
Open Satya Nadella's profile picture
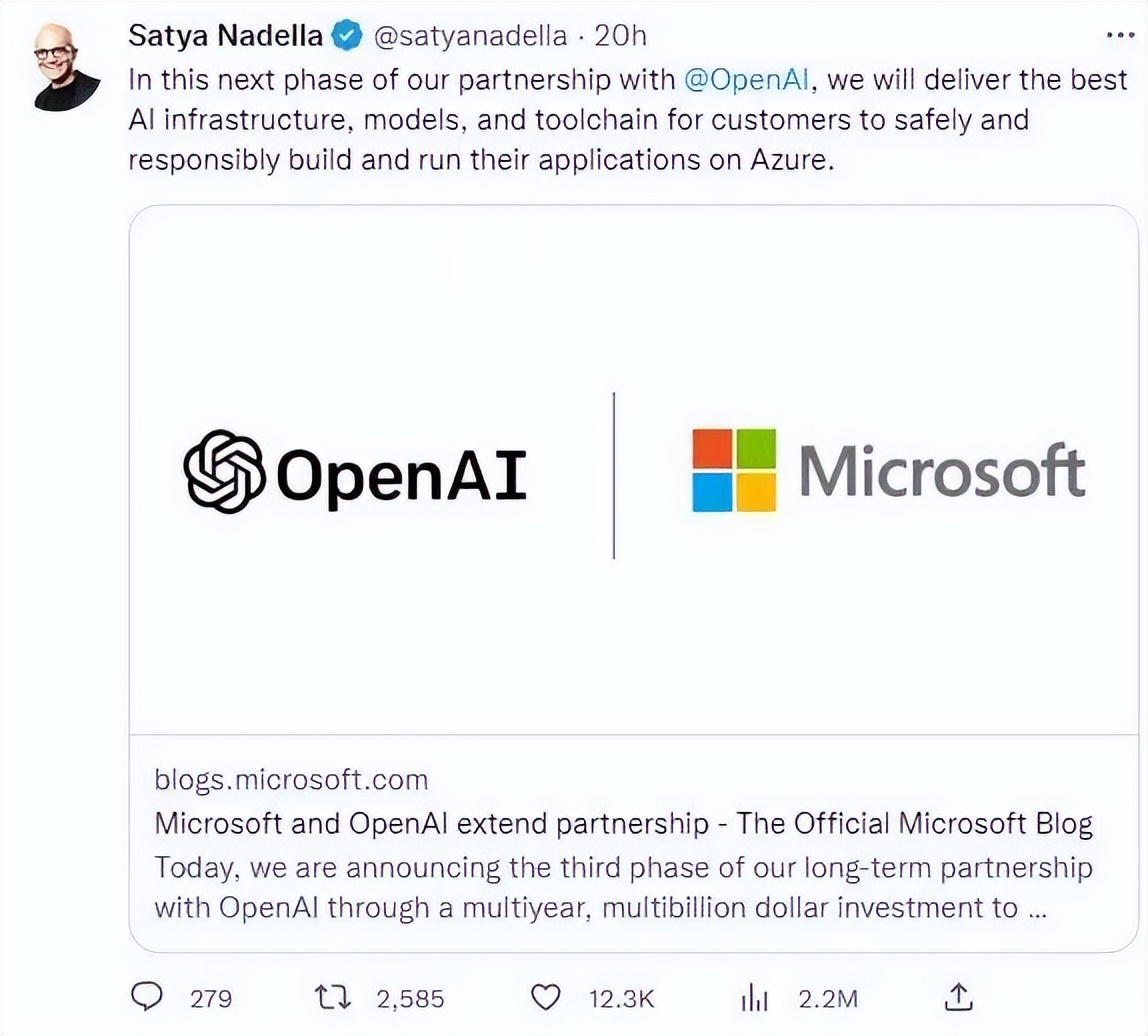click(66, 66)
